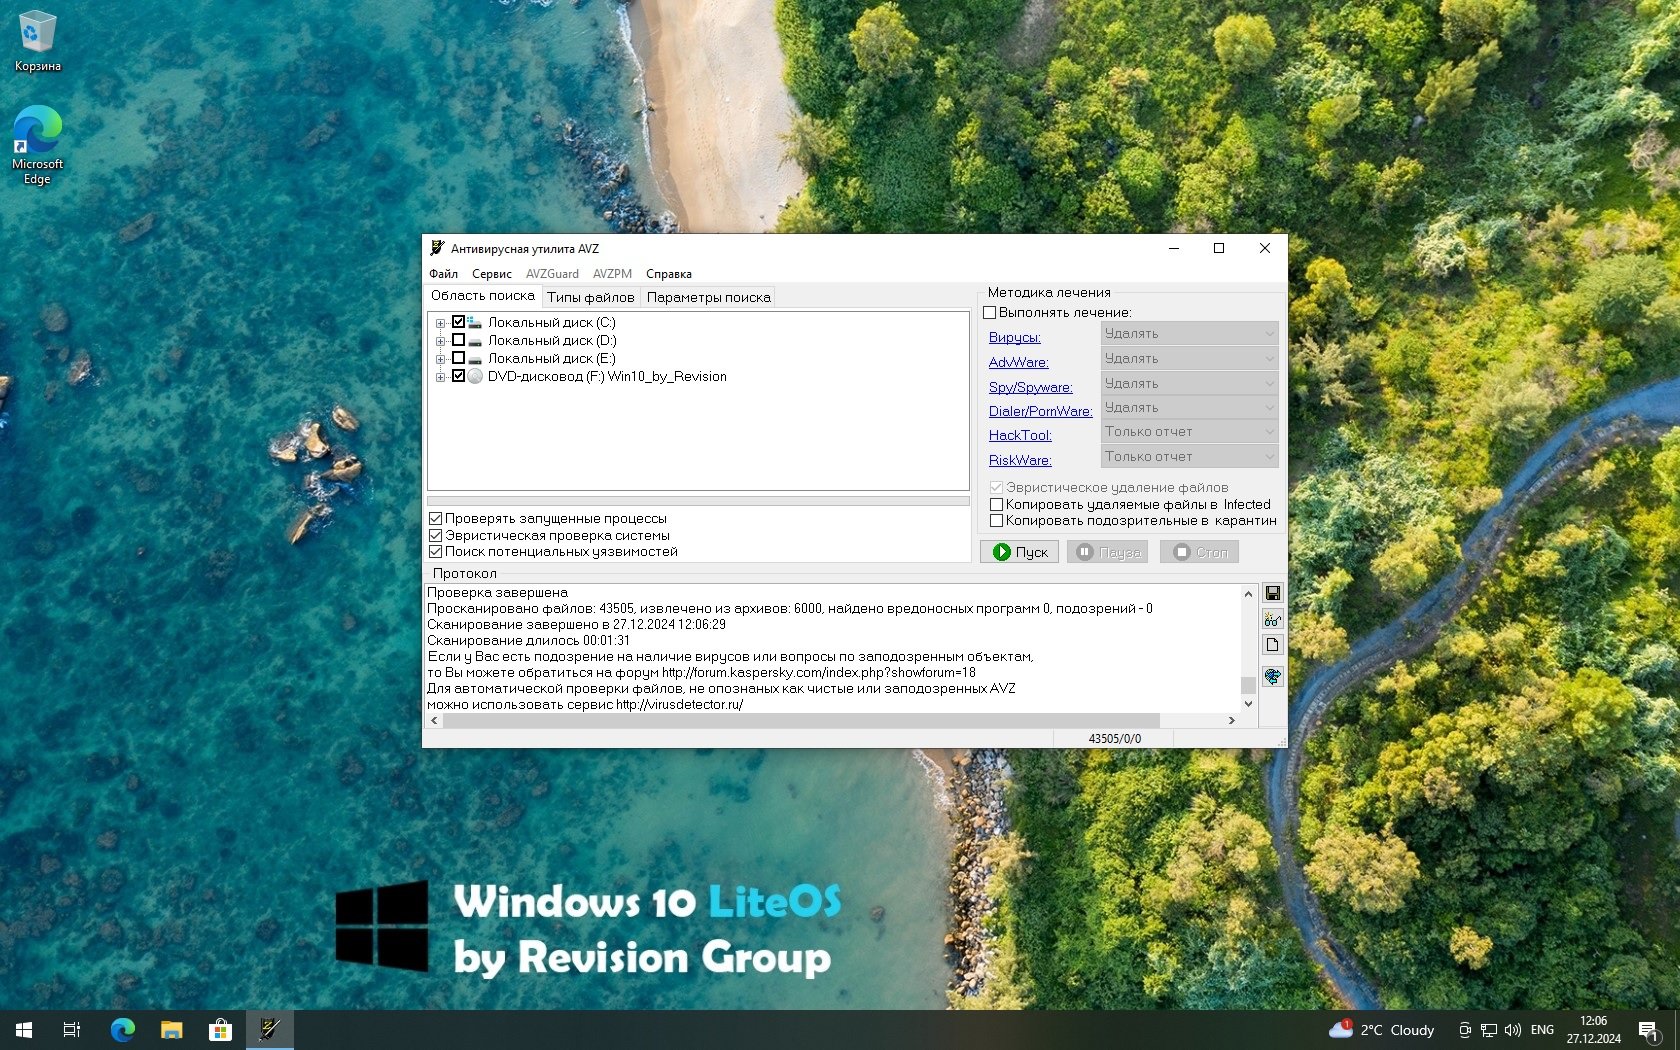The height and width of the screenshot is (1050, 1680).
Task: Open File Explorer from the taskbar
Action: [171, 1029]
